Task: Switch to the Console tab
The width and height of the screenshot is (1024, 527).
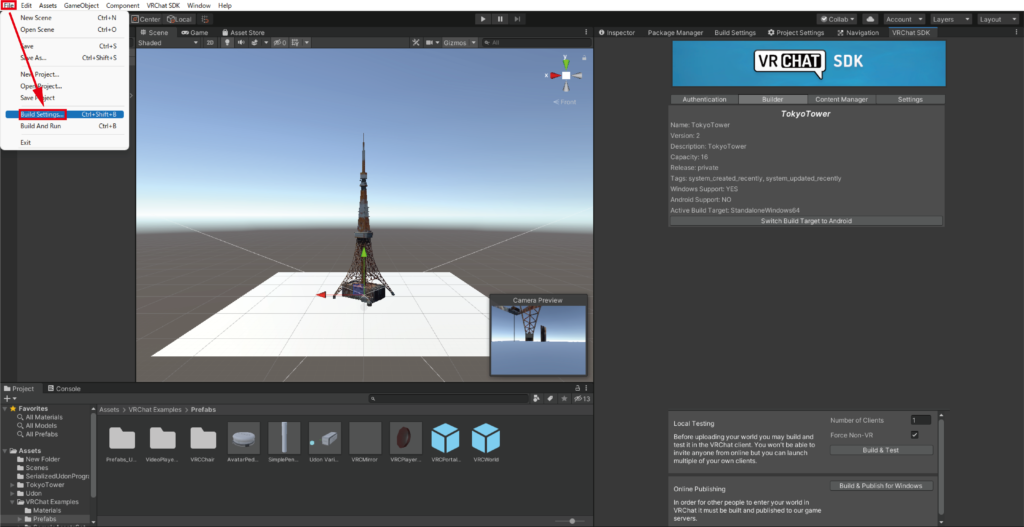Action: (x=64, y=389)
